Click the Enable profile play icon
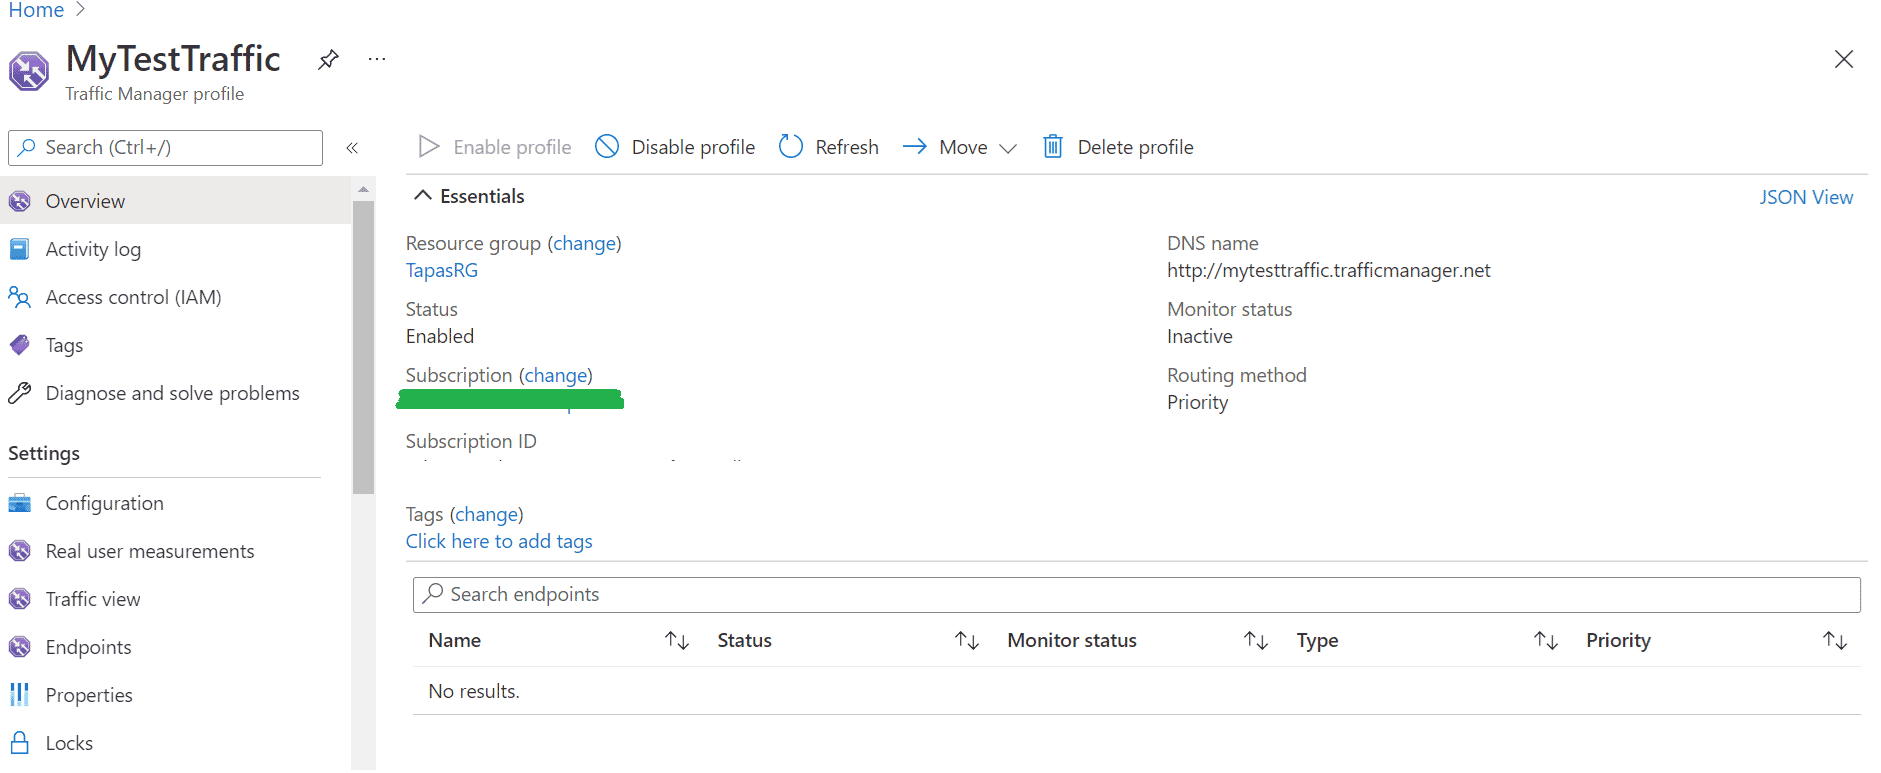1881x773 pixels. click(429, 147)
